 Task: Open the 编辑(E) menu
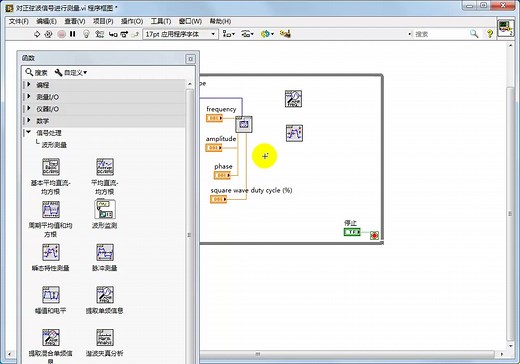[47, 21]
